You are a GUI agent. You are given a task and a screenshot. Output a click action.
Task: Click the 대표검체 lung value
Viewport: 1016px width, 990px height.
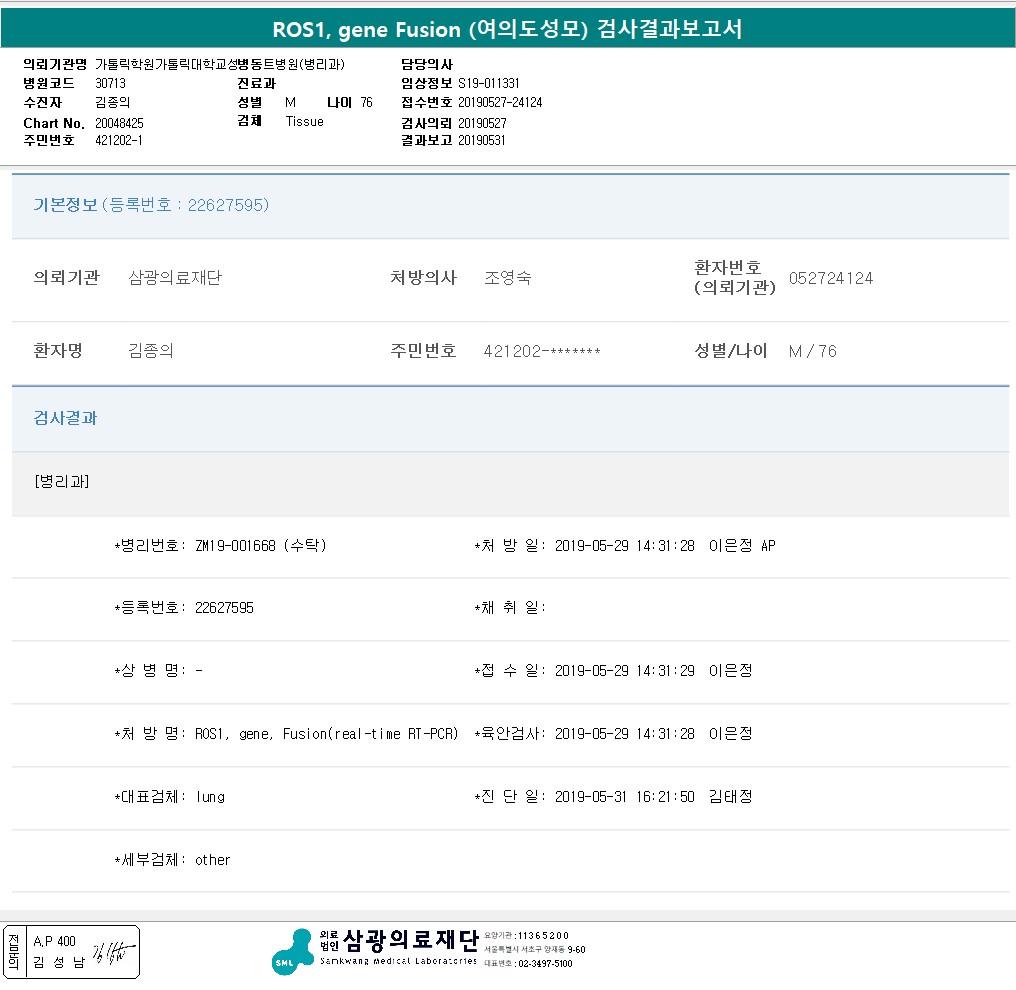pos(210,797)
